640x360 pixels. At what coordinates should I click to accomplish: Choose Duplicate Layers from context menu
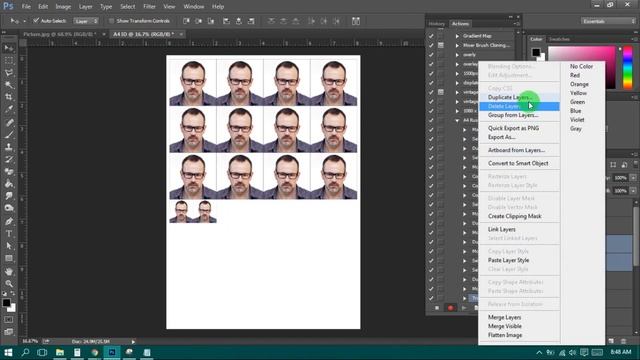(x=510, y=97)
